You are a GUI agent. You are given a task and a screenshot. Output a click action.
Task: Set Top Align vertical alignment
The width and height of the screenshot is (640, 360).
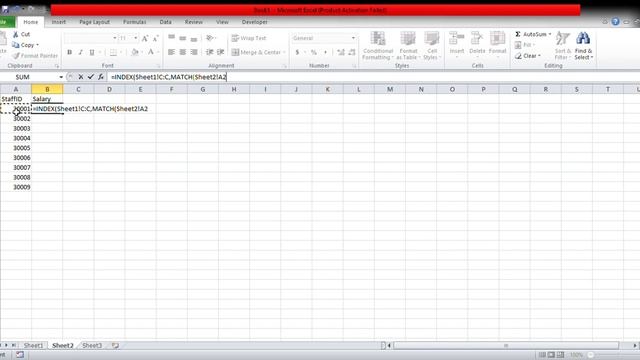point(171,38)
